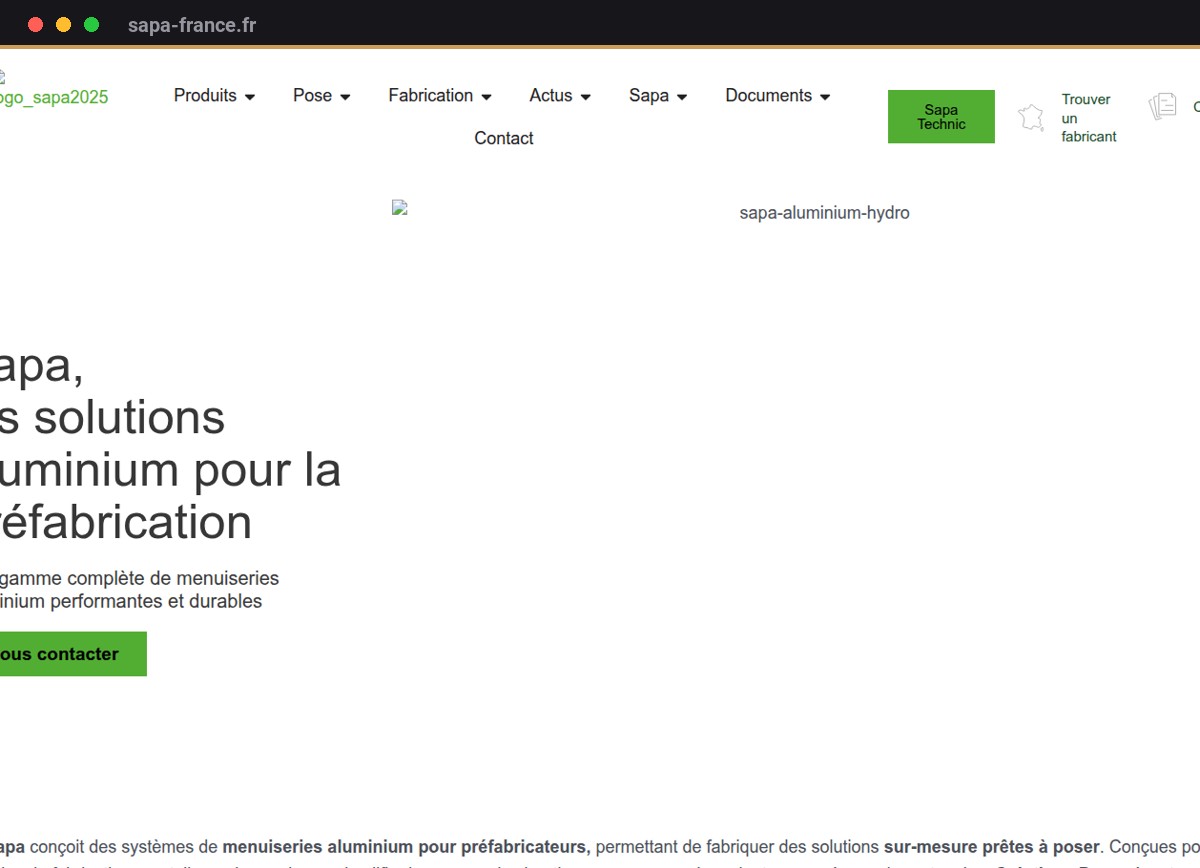
Task: Open the Produits menu label
Action: pos(205,95)
